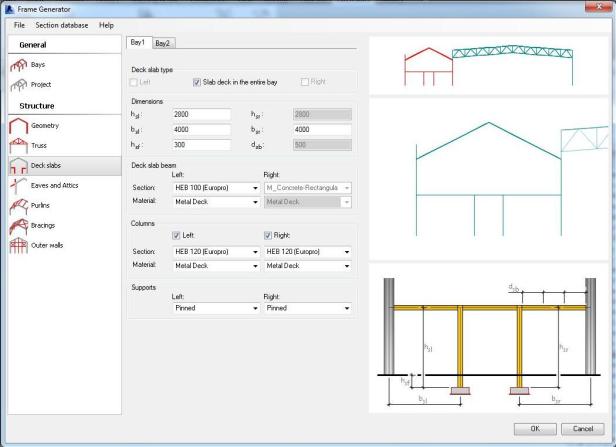This screenshot has width=616, height=447.
Task: Open the Help menu
Action: [x=106, y=24]
